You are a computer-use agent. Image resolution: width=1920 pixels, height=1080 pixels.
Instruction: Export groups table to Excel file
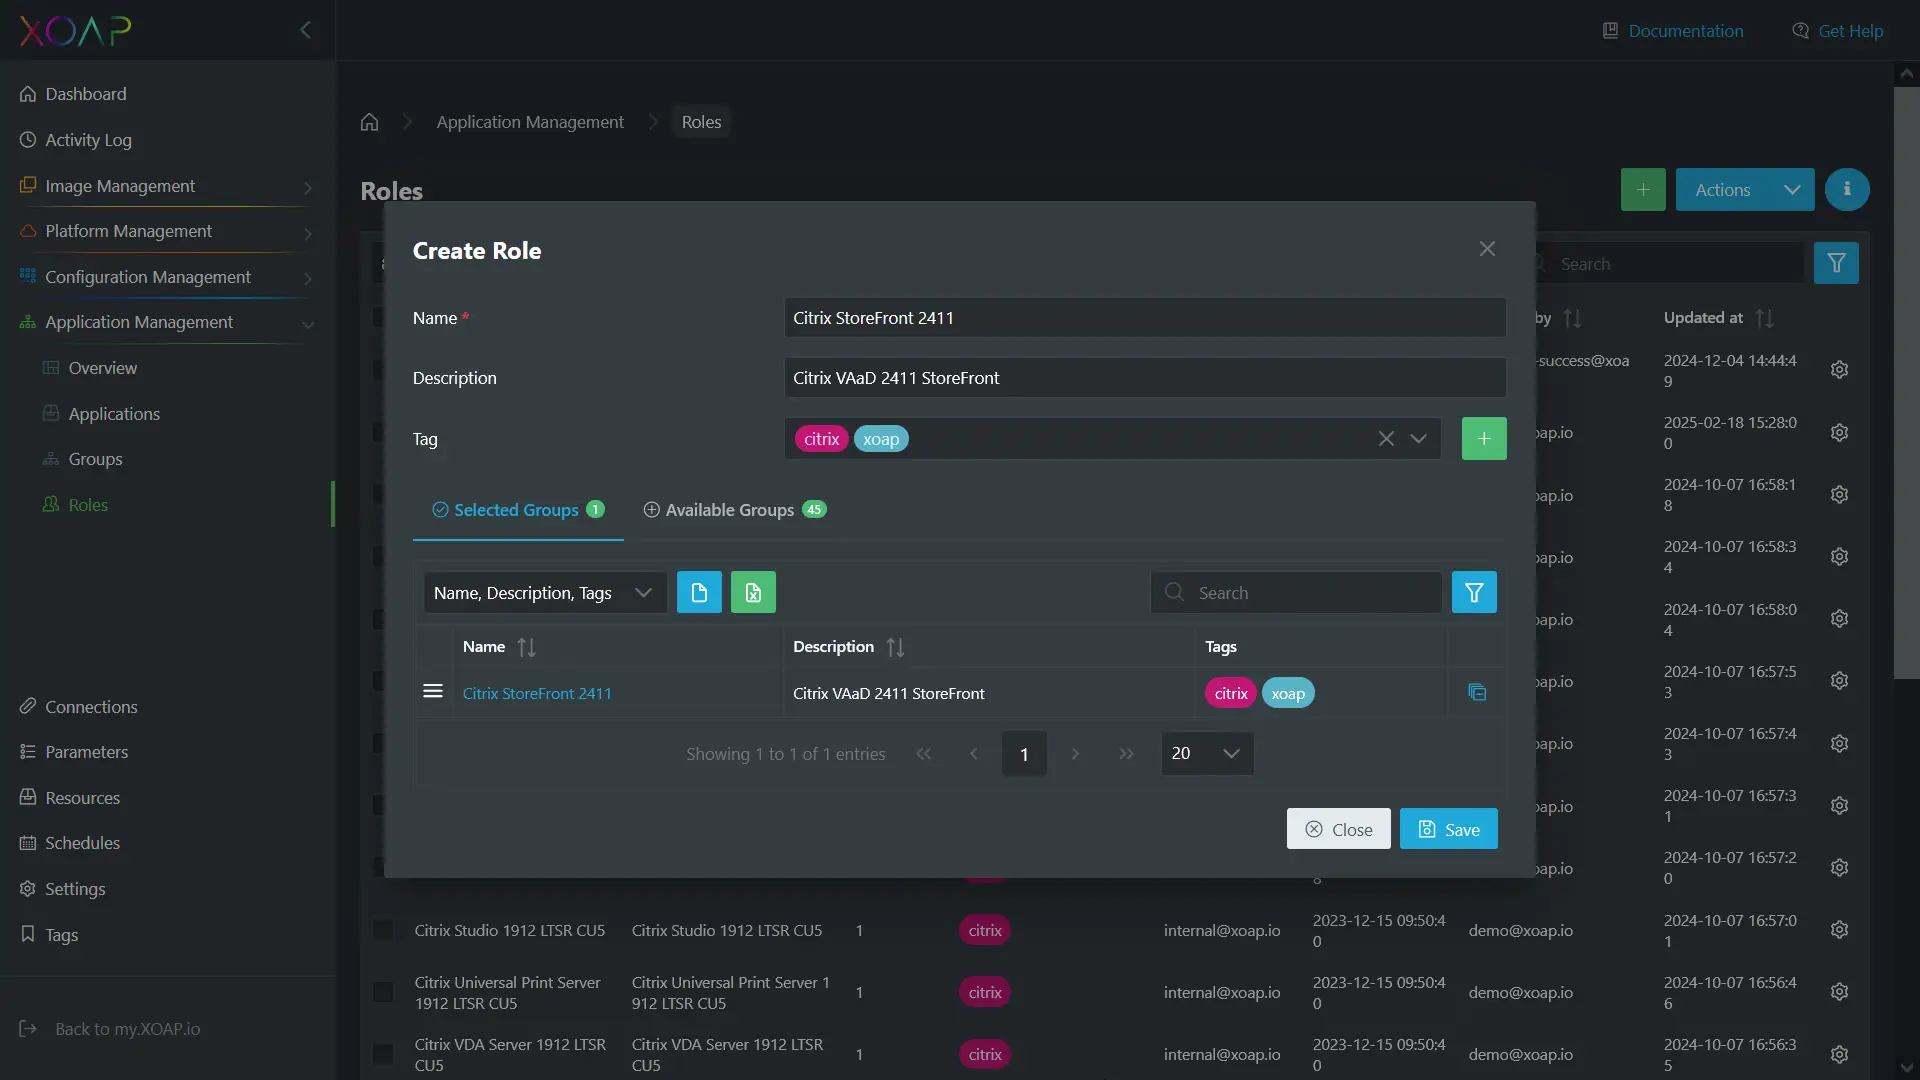coord(753,593)
